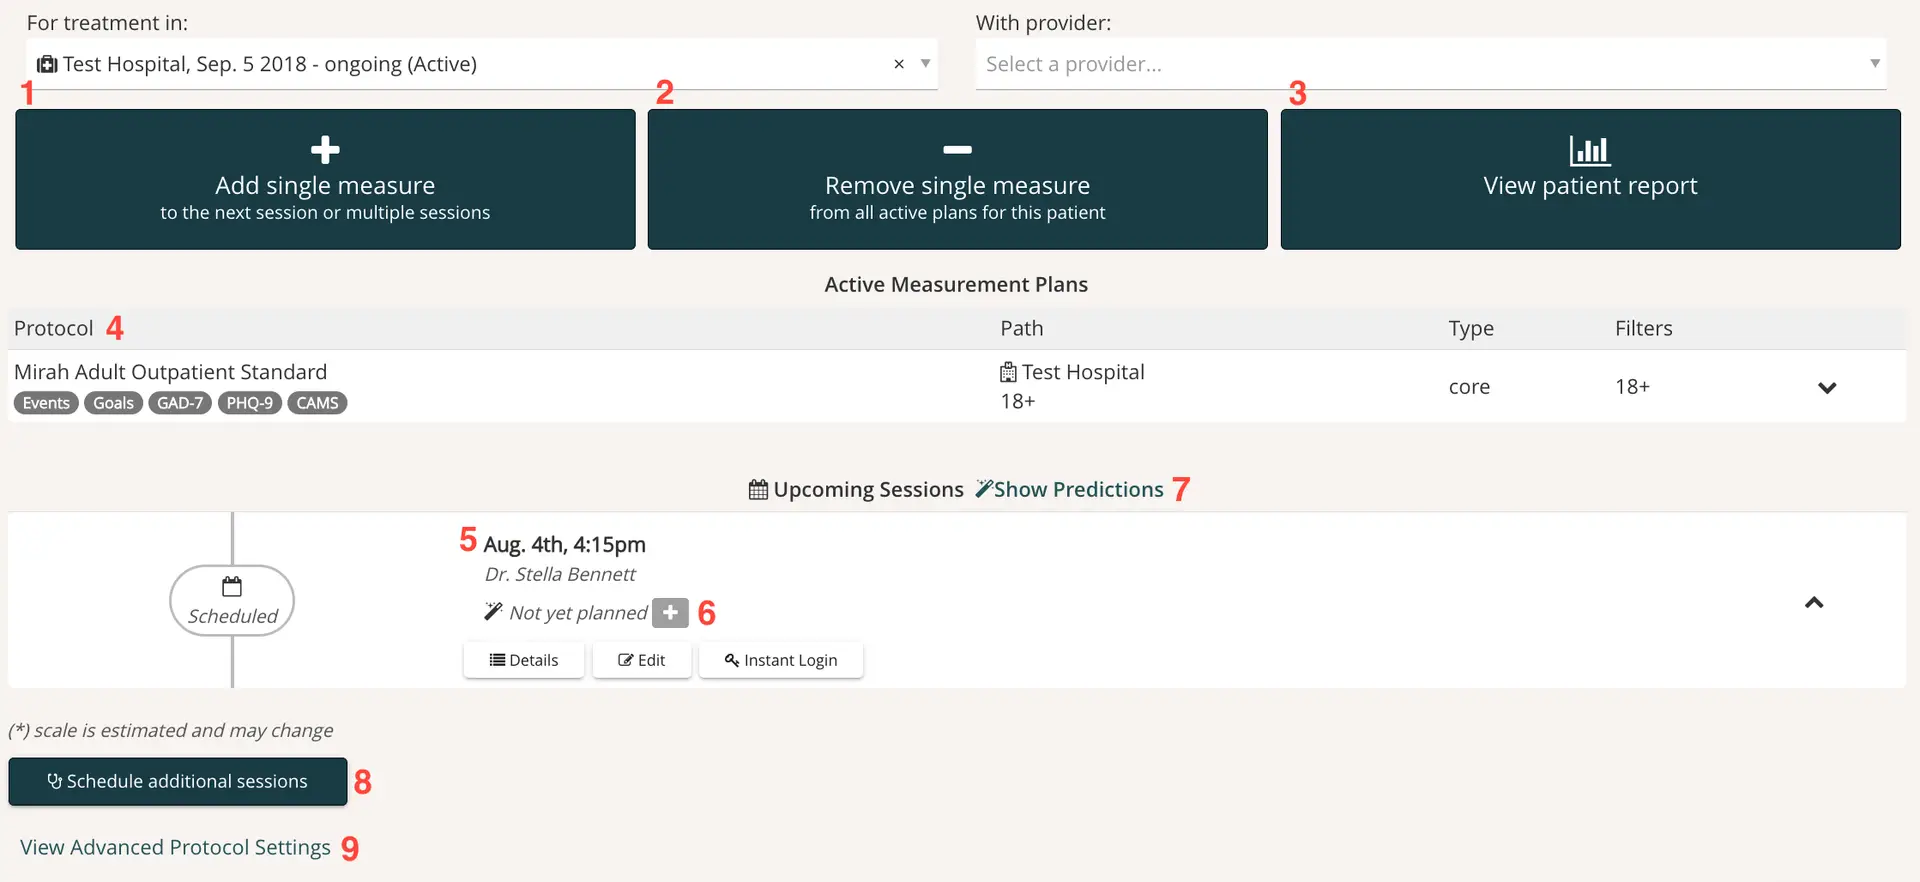This screenshot has height=882, width=1920.
Task: Clear the selected treatment with the x icon
Action: 899,64
